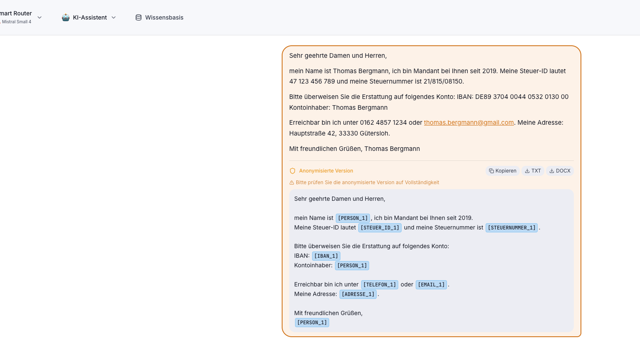
Task: Expand the KI-Assistent dropdown chevron
Action: coord(114,18)
